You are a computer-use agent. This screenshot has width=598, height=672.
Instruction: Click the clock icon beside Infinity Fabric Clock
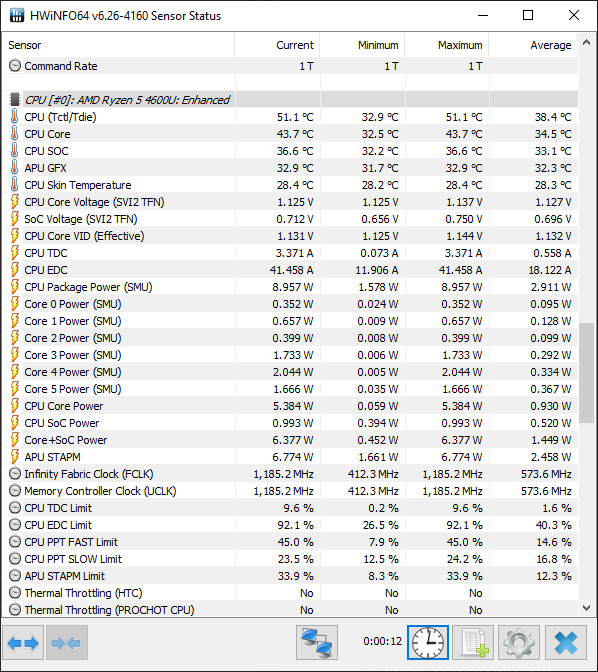[15, 474]
